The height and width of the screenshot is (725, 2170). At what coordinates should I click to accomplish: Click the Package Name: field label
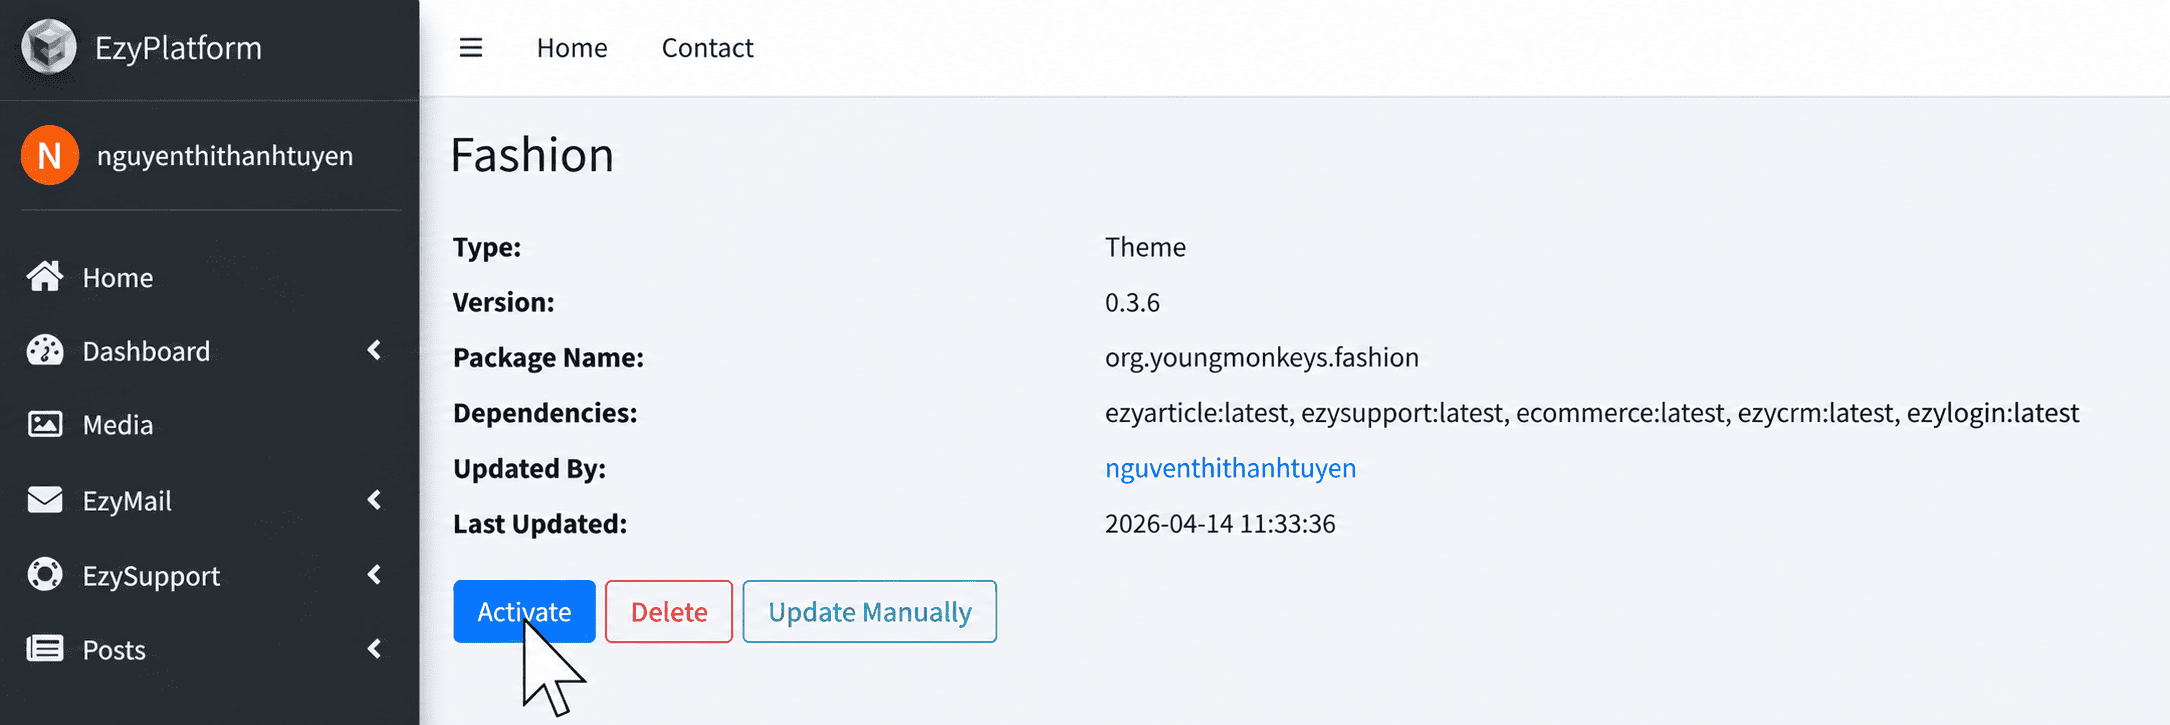tap(548, 357)
